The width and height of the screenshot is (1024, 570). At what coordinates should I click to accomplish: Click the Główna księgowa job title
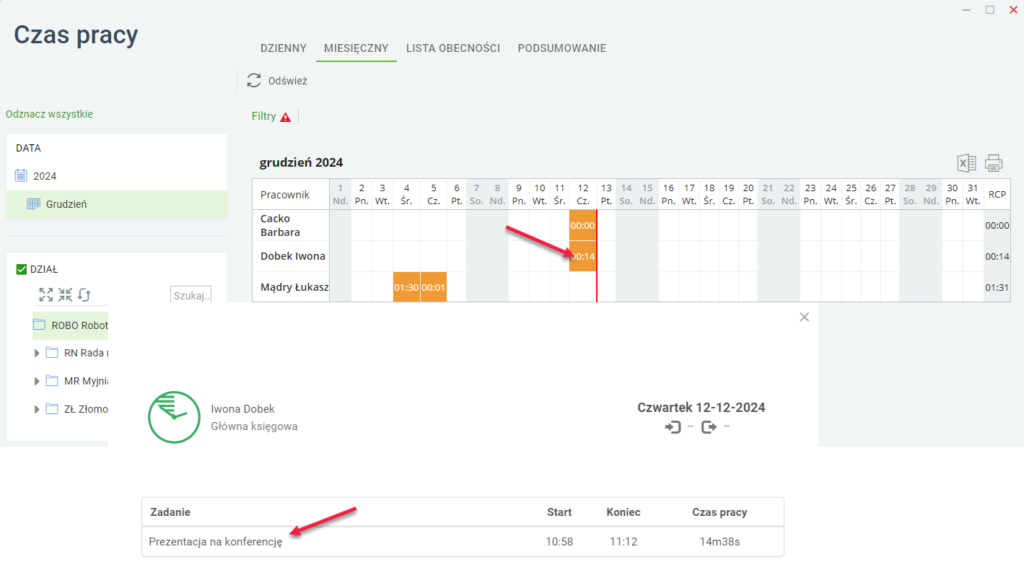(x=254, y=426)
